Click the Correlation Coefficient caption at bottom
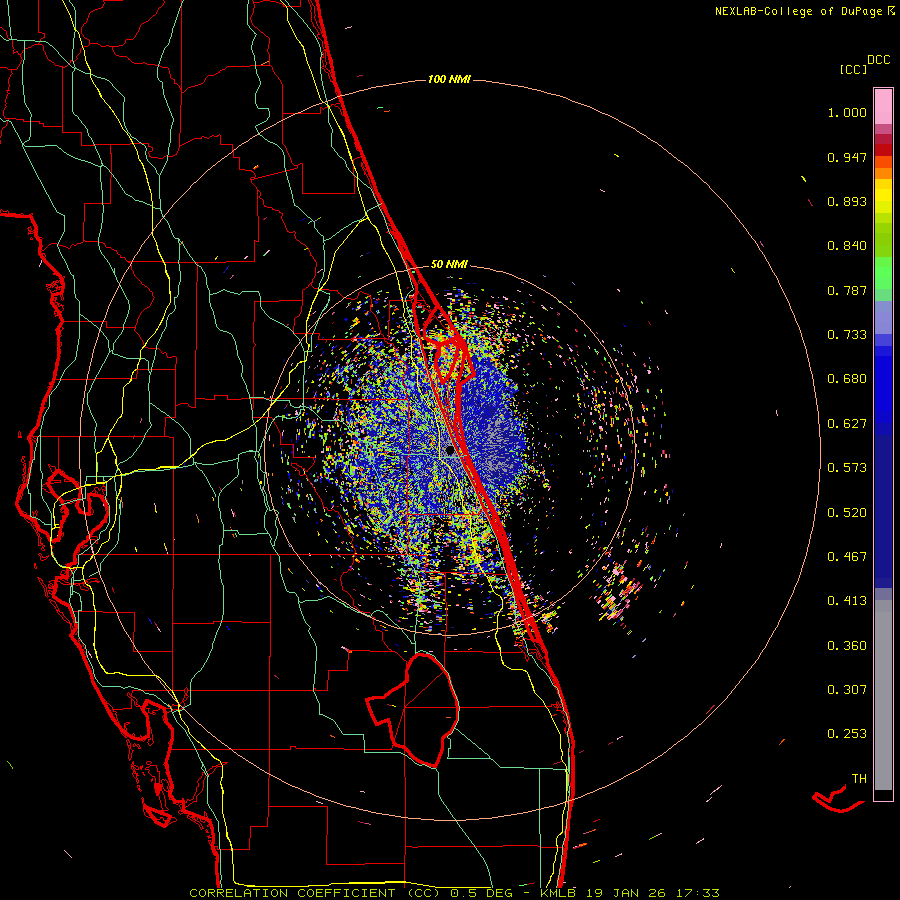Screen dimensions: 900x900 (454, 893)
